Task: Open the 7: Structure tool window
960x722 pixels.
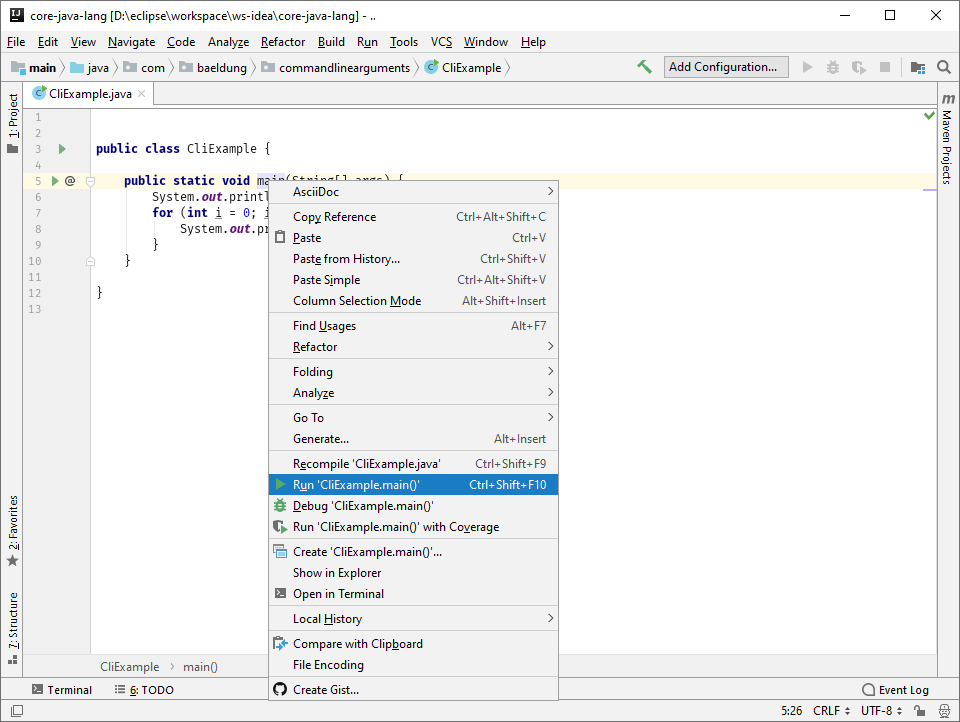Action: (12, 628)
